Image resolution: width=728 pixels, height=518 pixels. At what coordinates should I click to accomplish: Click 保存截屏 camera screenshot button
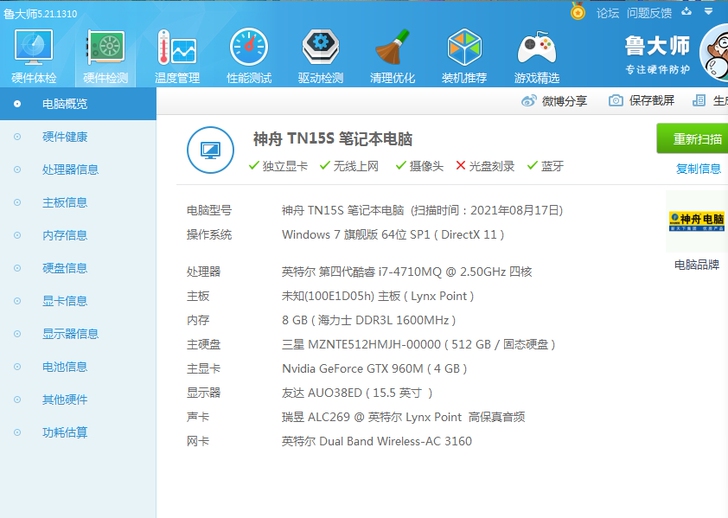pos(616,101)
